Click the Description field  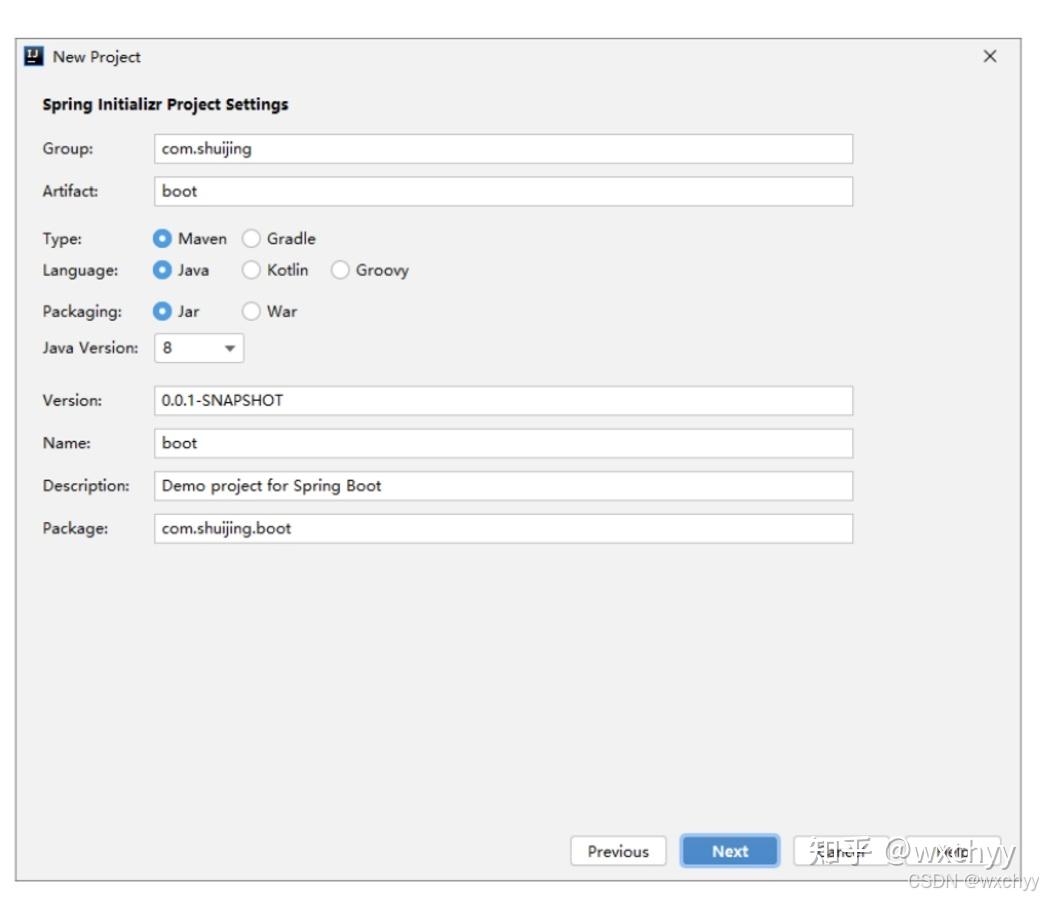pyautogui.click(x=503, y=486)
